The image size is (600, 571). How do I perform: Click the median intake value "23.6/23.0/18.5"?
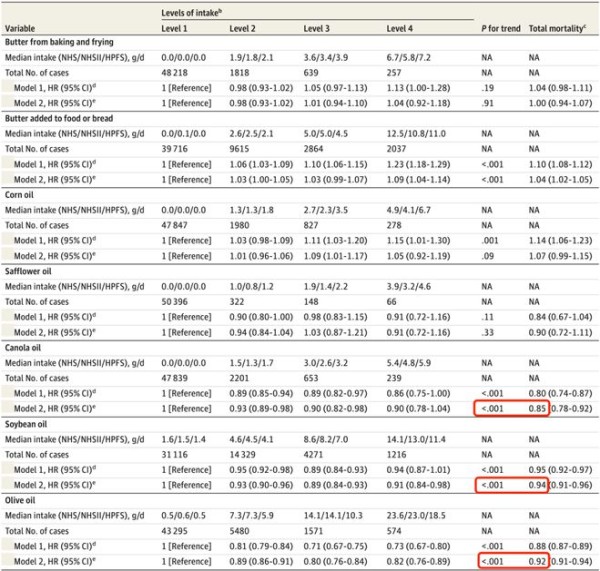416,516
